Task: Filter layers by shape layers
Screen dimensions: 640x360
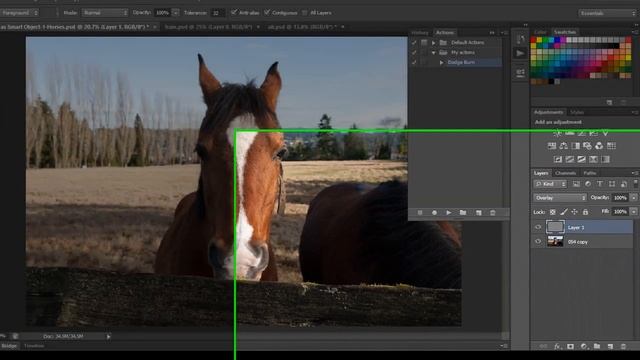Action: (612, 184)
